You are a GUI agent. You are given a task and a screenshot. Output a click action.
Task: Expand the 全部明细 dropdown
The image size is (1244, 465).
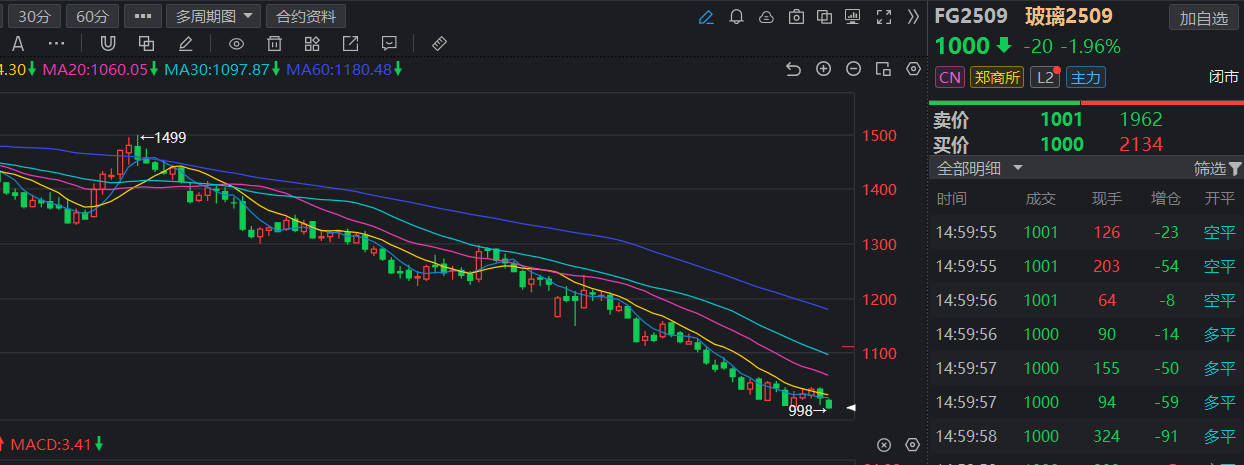(x=980, y=168)
